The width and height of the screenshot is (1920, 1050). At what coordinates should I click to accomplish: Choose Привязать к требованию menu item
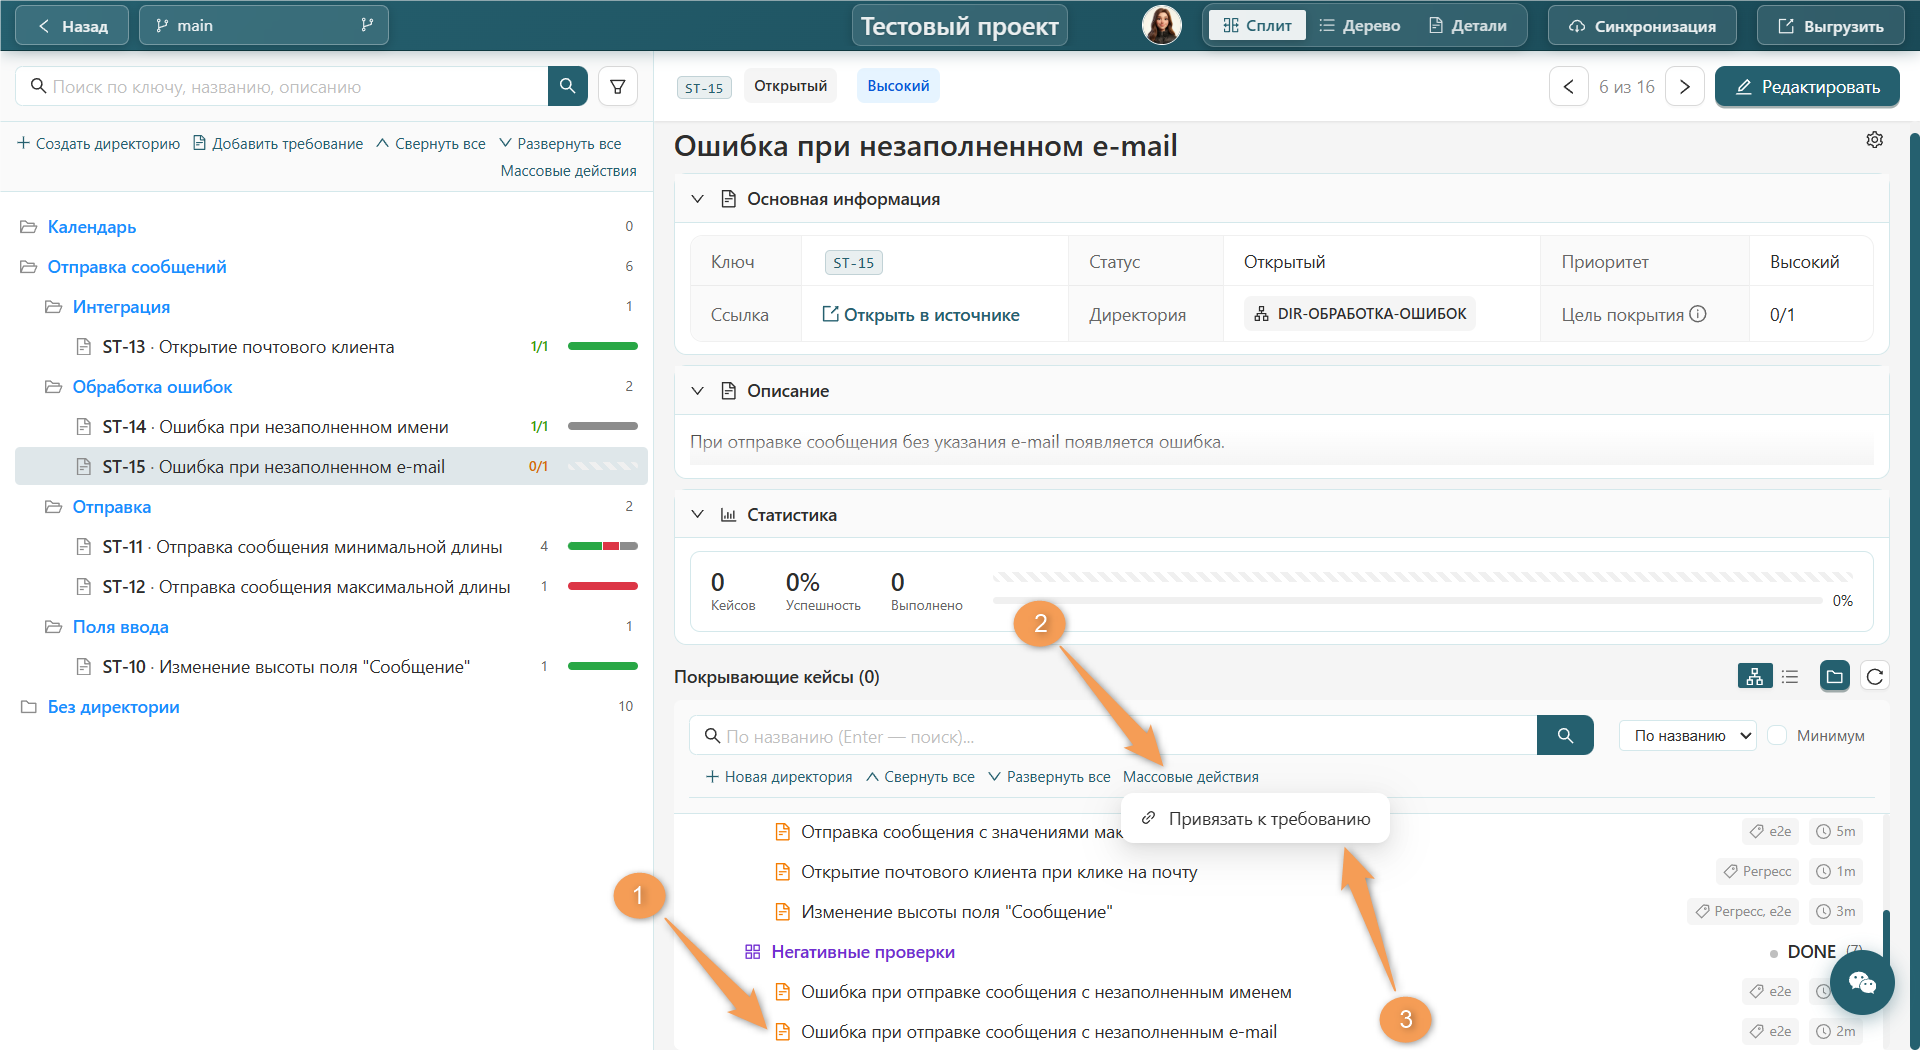click(x=1255, y=819)
